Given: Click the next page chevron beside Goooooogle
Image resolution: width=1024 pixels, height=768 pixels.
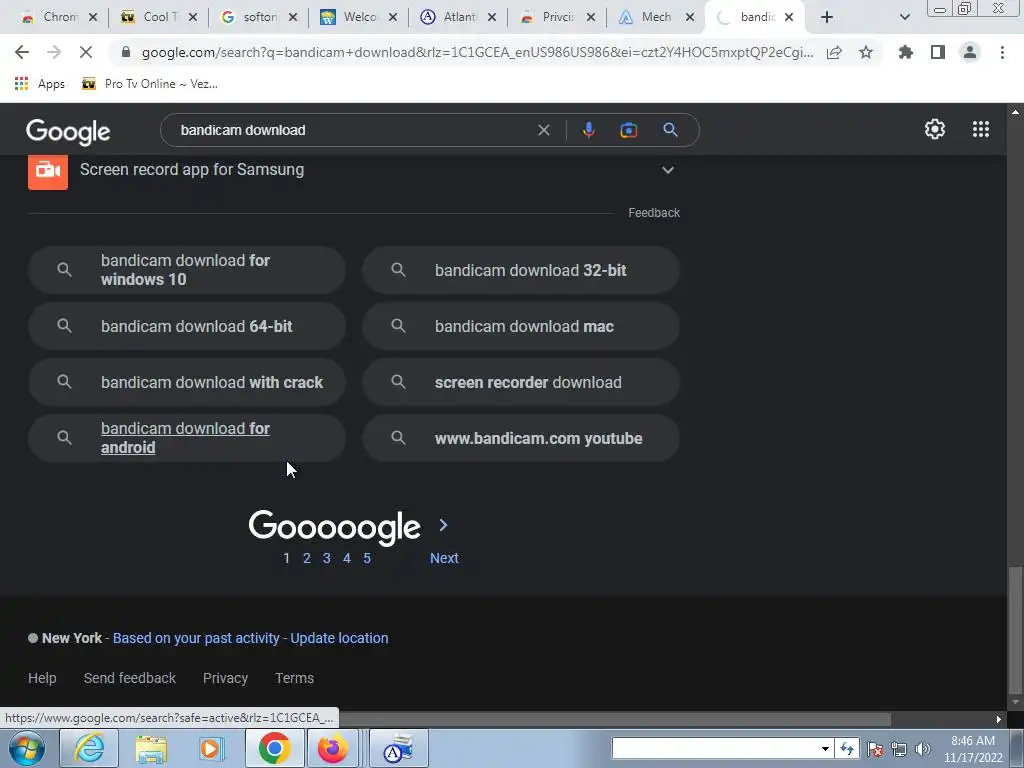Looking at the screenshot, I should click(x=443, y=525).
